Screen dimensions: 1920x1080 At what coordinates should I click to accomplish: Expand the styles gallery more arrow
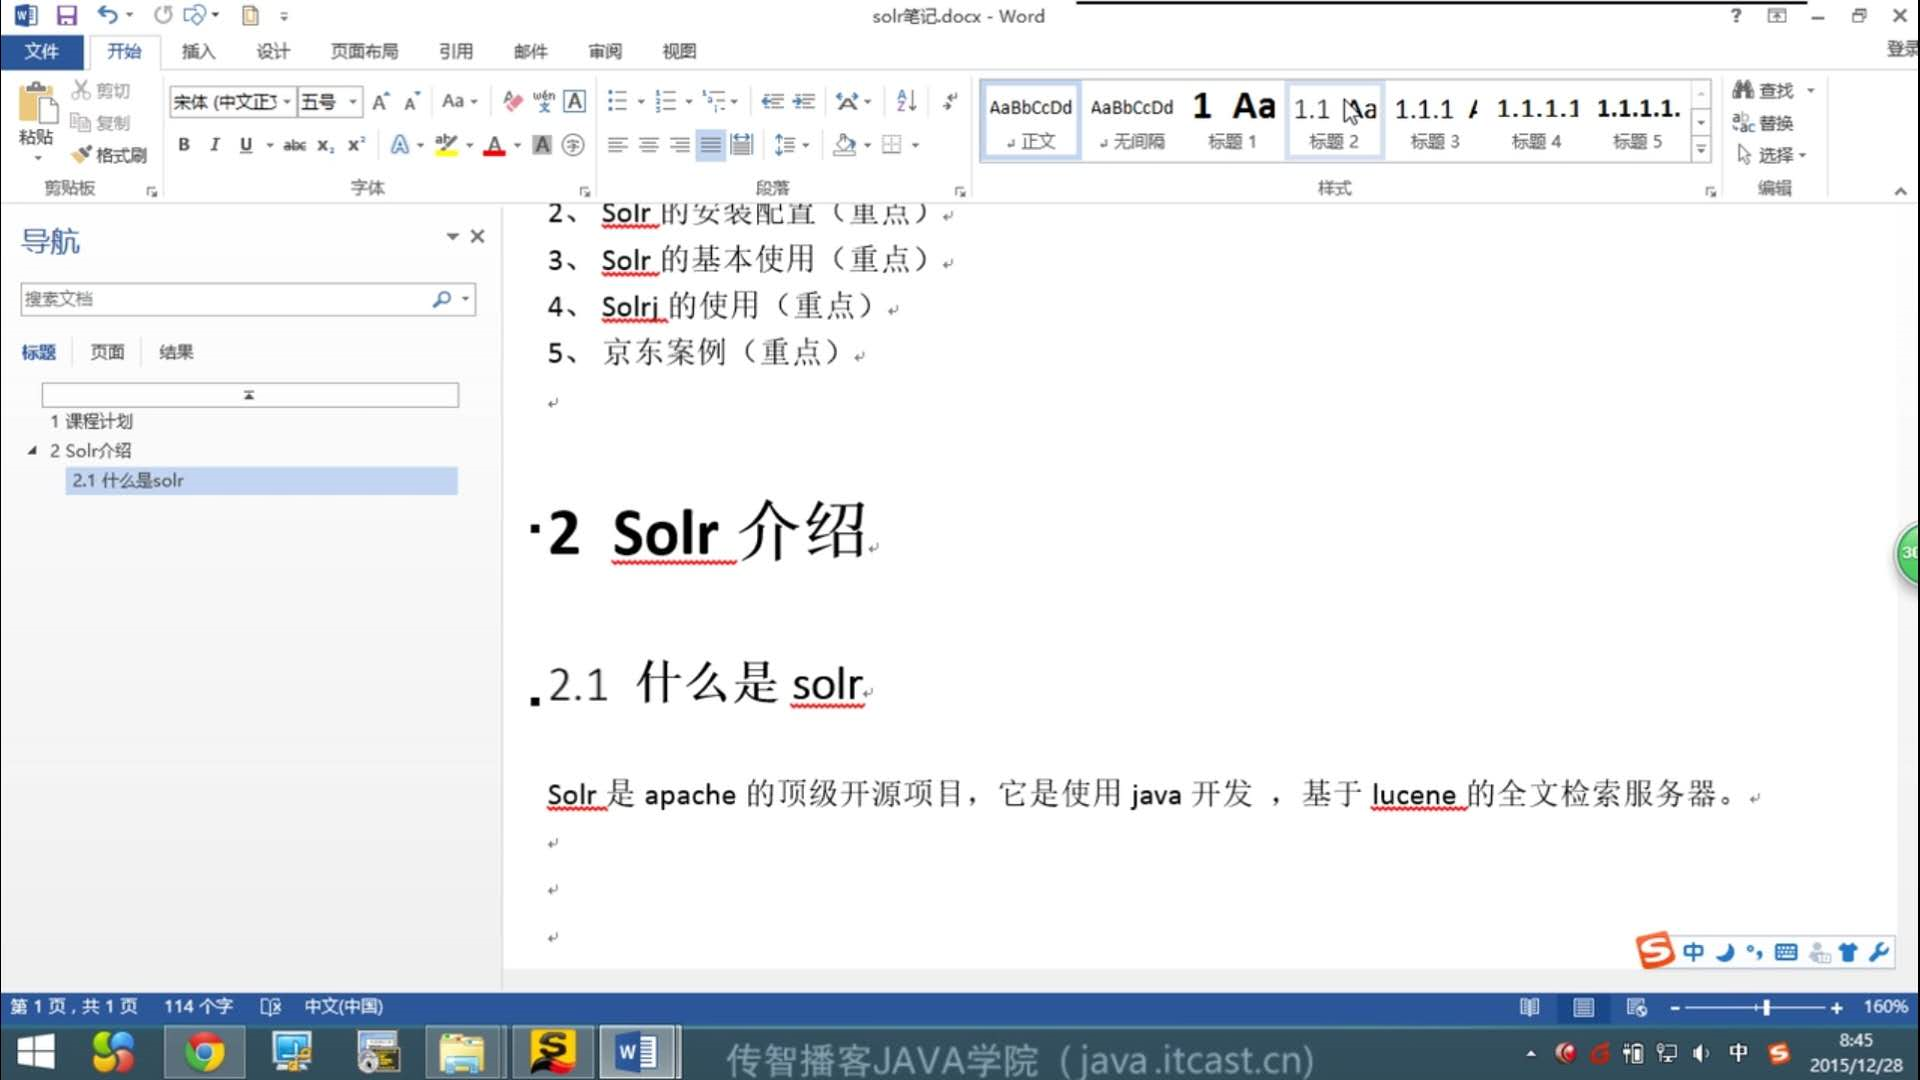(1701, 150)
